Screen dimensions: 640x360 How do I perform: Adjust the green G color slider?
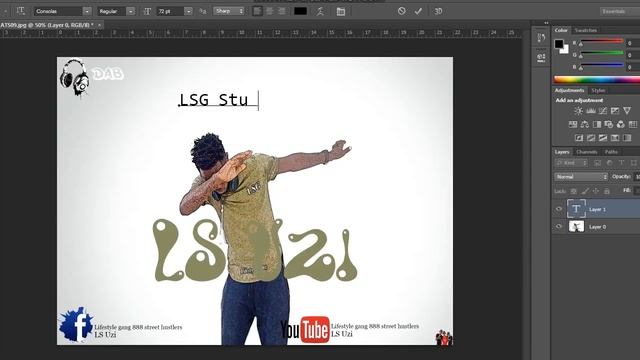(x=602, y=54)
